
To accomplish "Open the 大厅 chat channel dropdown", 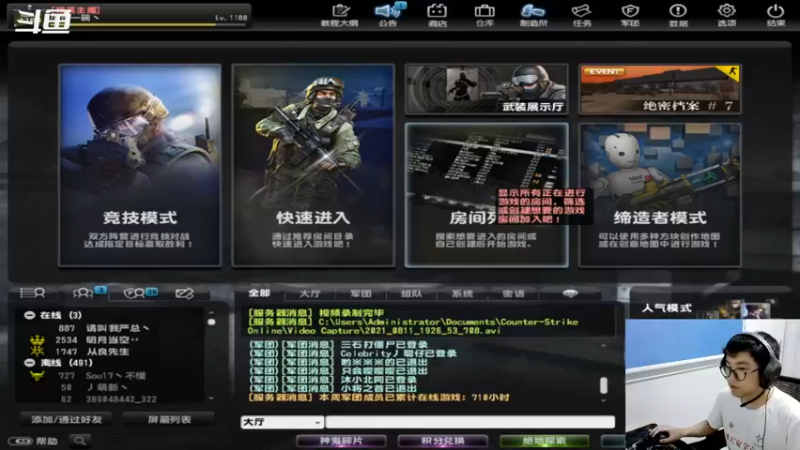I will pyautogui.click(x=282, y=422).
